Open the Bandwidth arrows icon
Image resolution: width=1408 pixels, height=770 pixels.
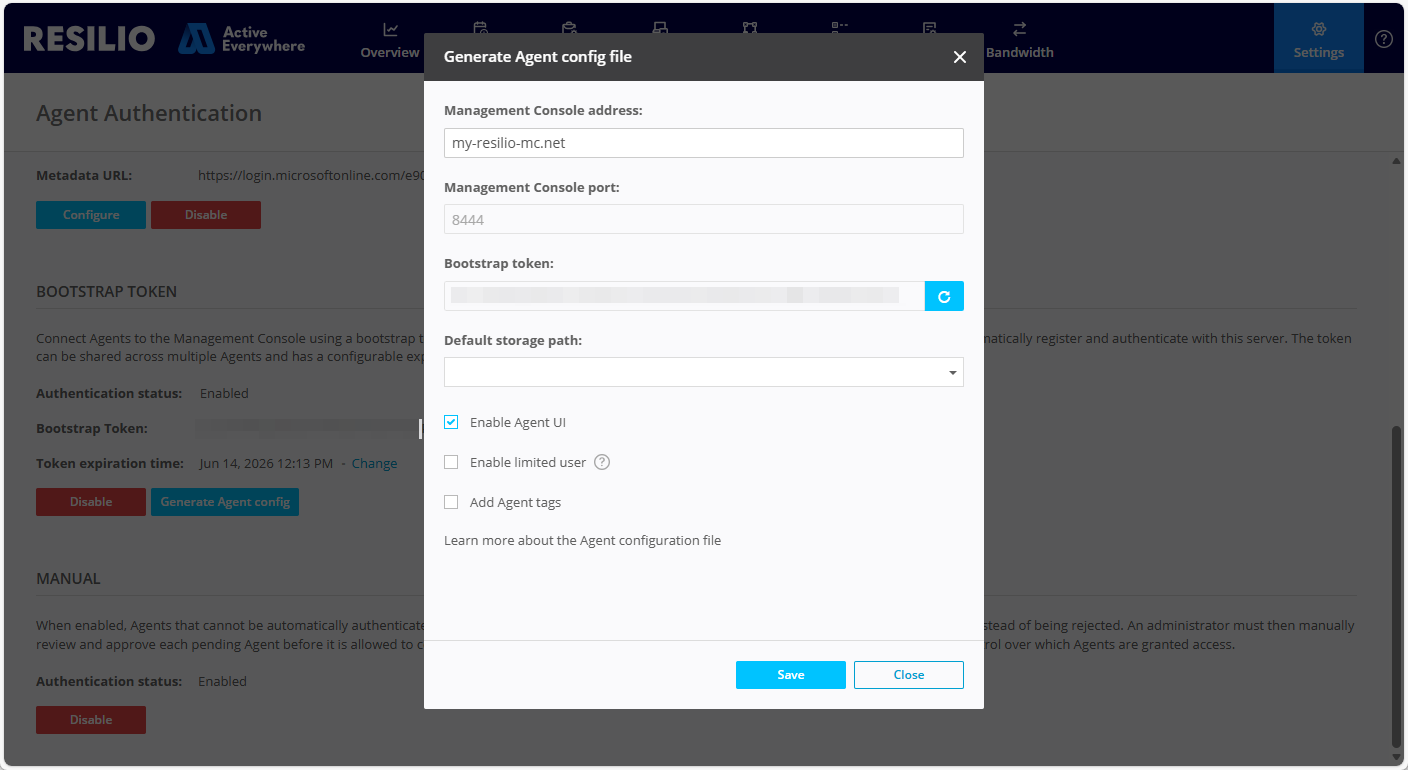click(x=1019, y=29)
